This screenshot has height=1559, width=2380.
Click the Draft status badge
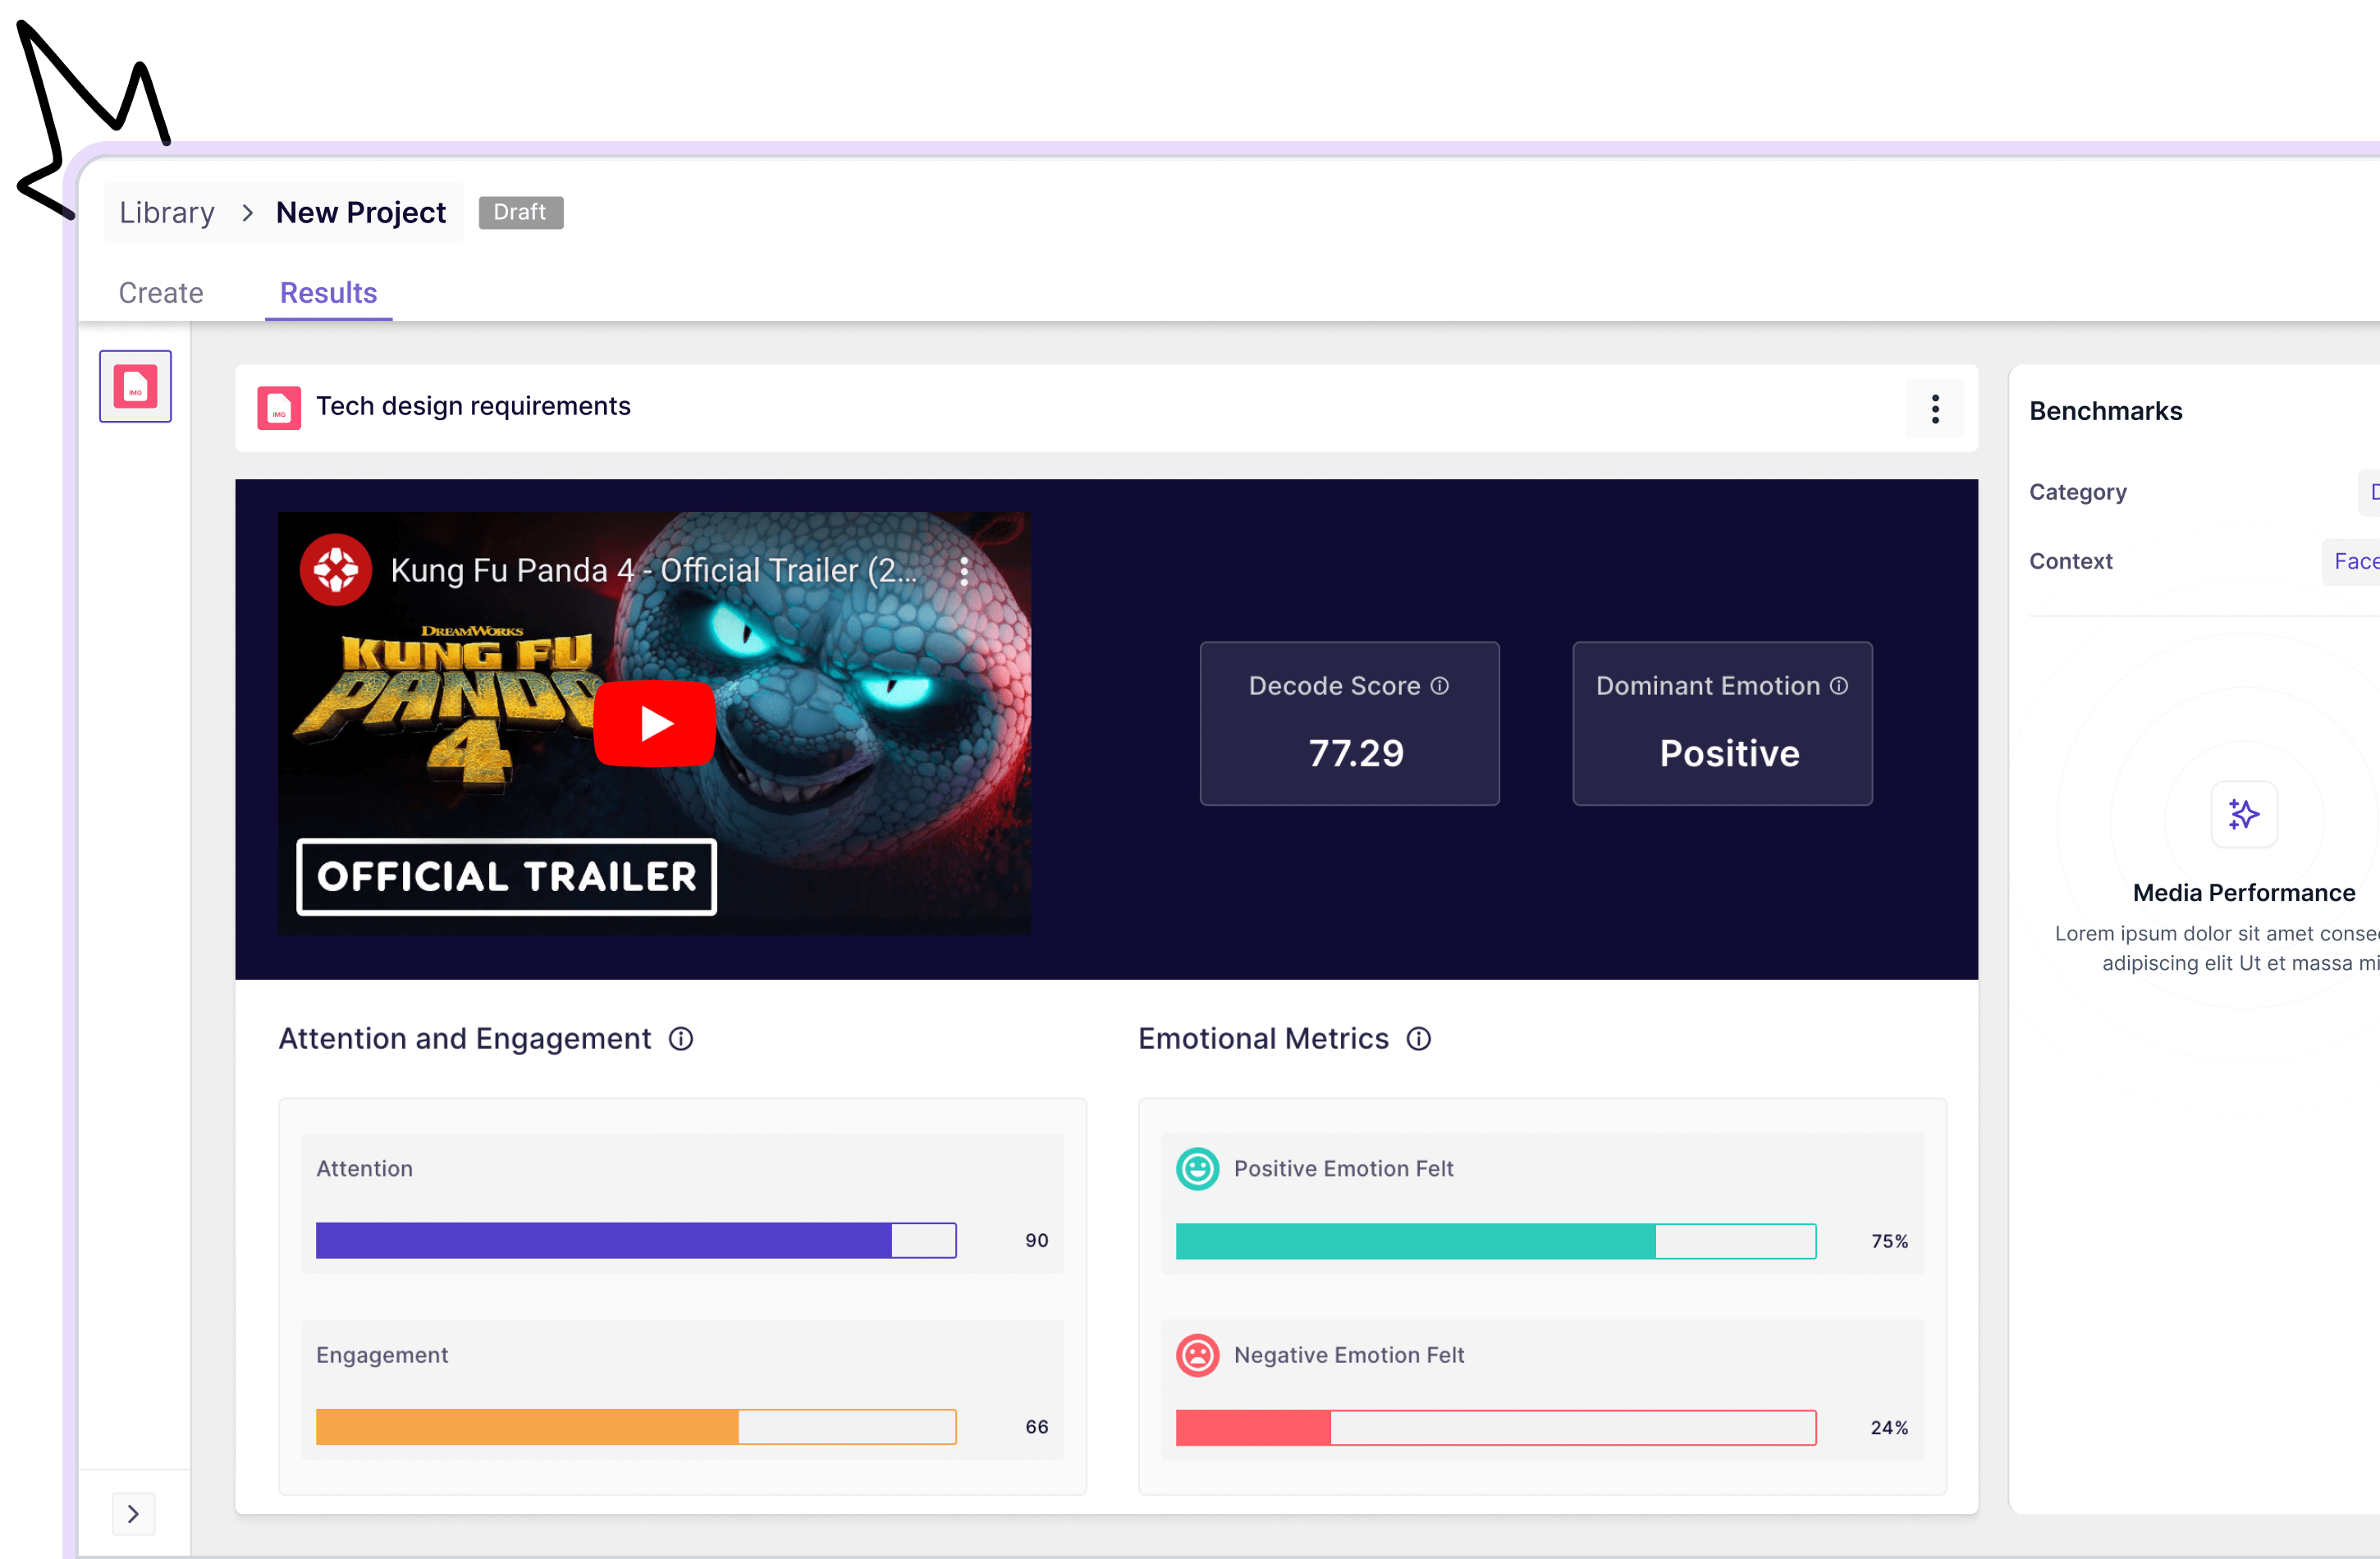[520, 212]
